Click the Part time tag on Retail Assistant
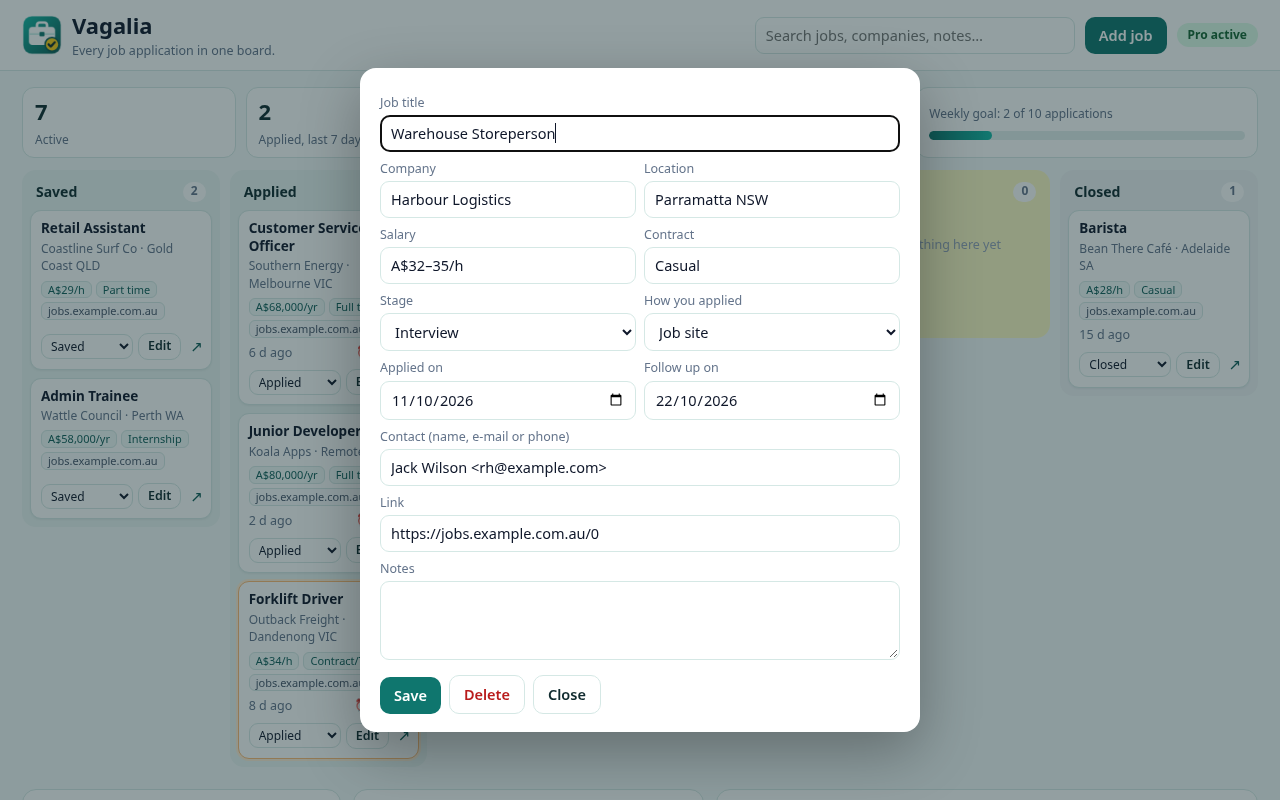1280x800 pixels. pos(126,290)
